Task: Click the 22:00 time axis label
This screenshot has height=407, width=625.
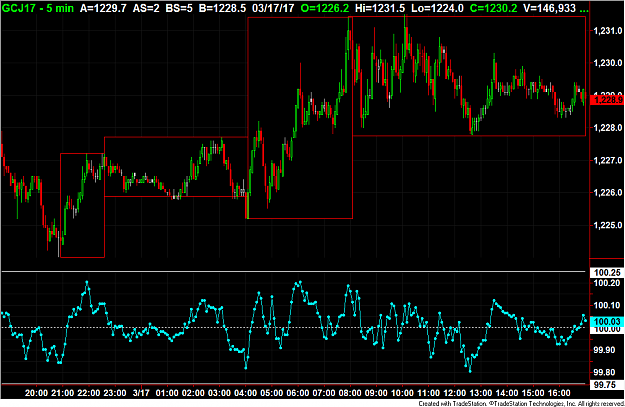Action: coord(88,393)
